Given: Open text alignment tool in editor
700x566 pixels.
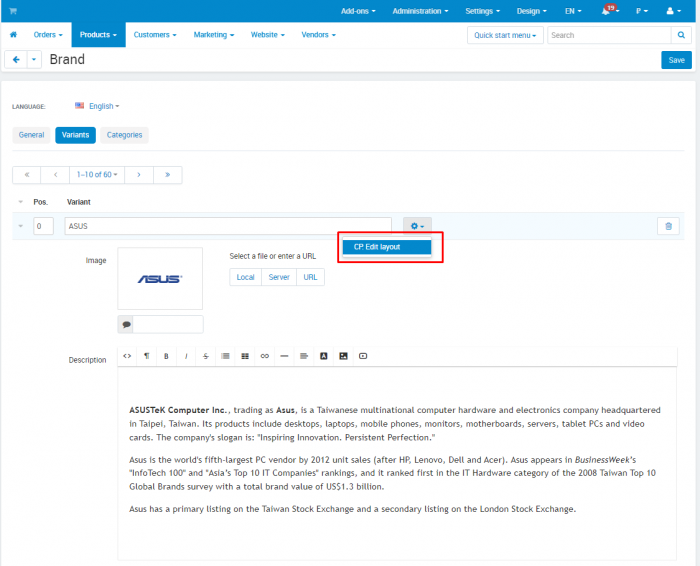Looking at the screenshot, I should point(304,356).
